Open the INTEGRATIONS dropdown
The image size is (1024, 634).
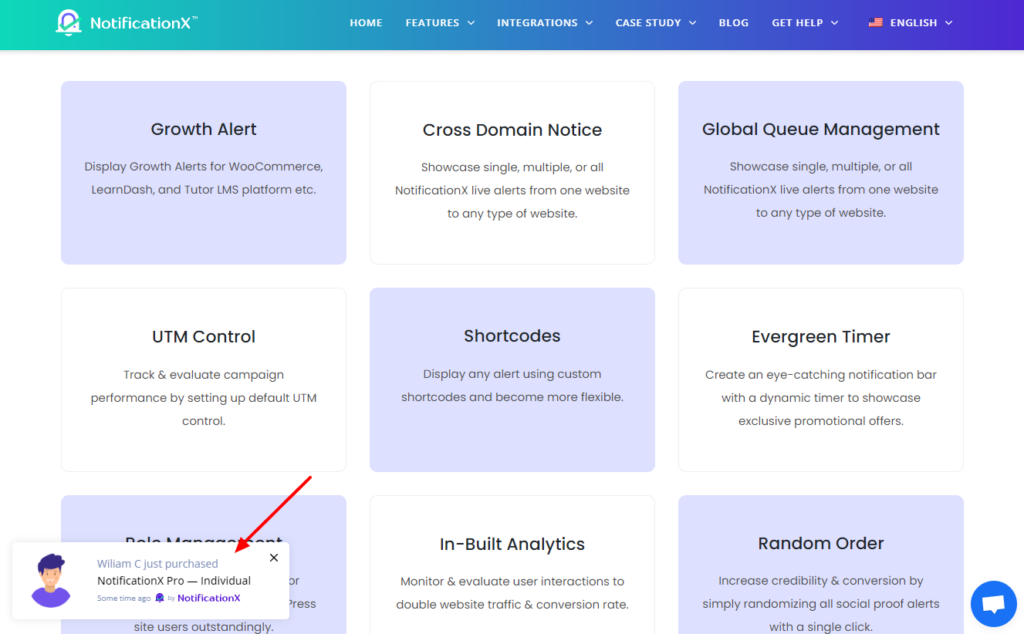537,22
